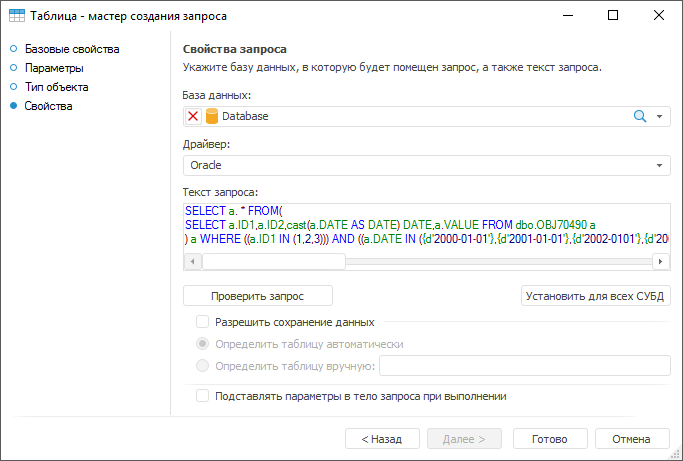Choose Определить таблицу вручную radio option
Image resolution: width=683 pixels, height=461 pixels.
203,366
